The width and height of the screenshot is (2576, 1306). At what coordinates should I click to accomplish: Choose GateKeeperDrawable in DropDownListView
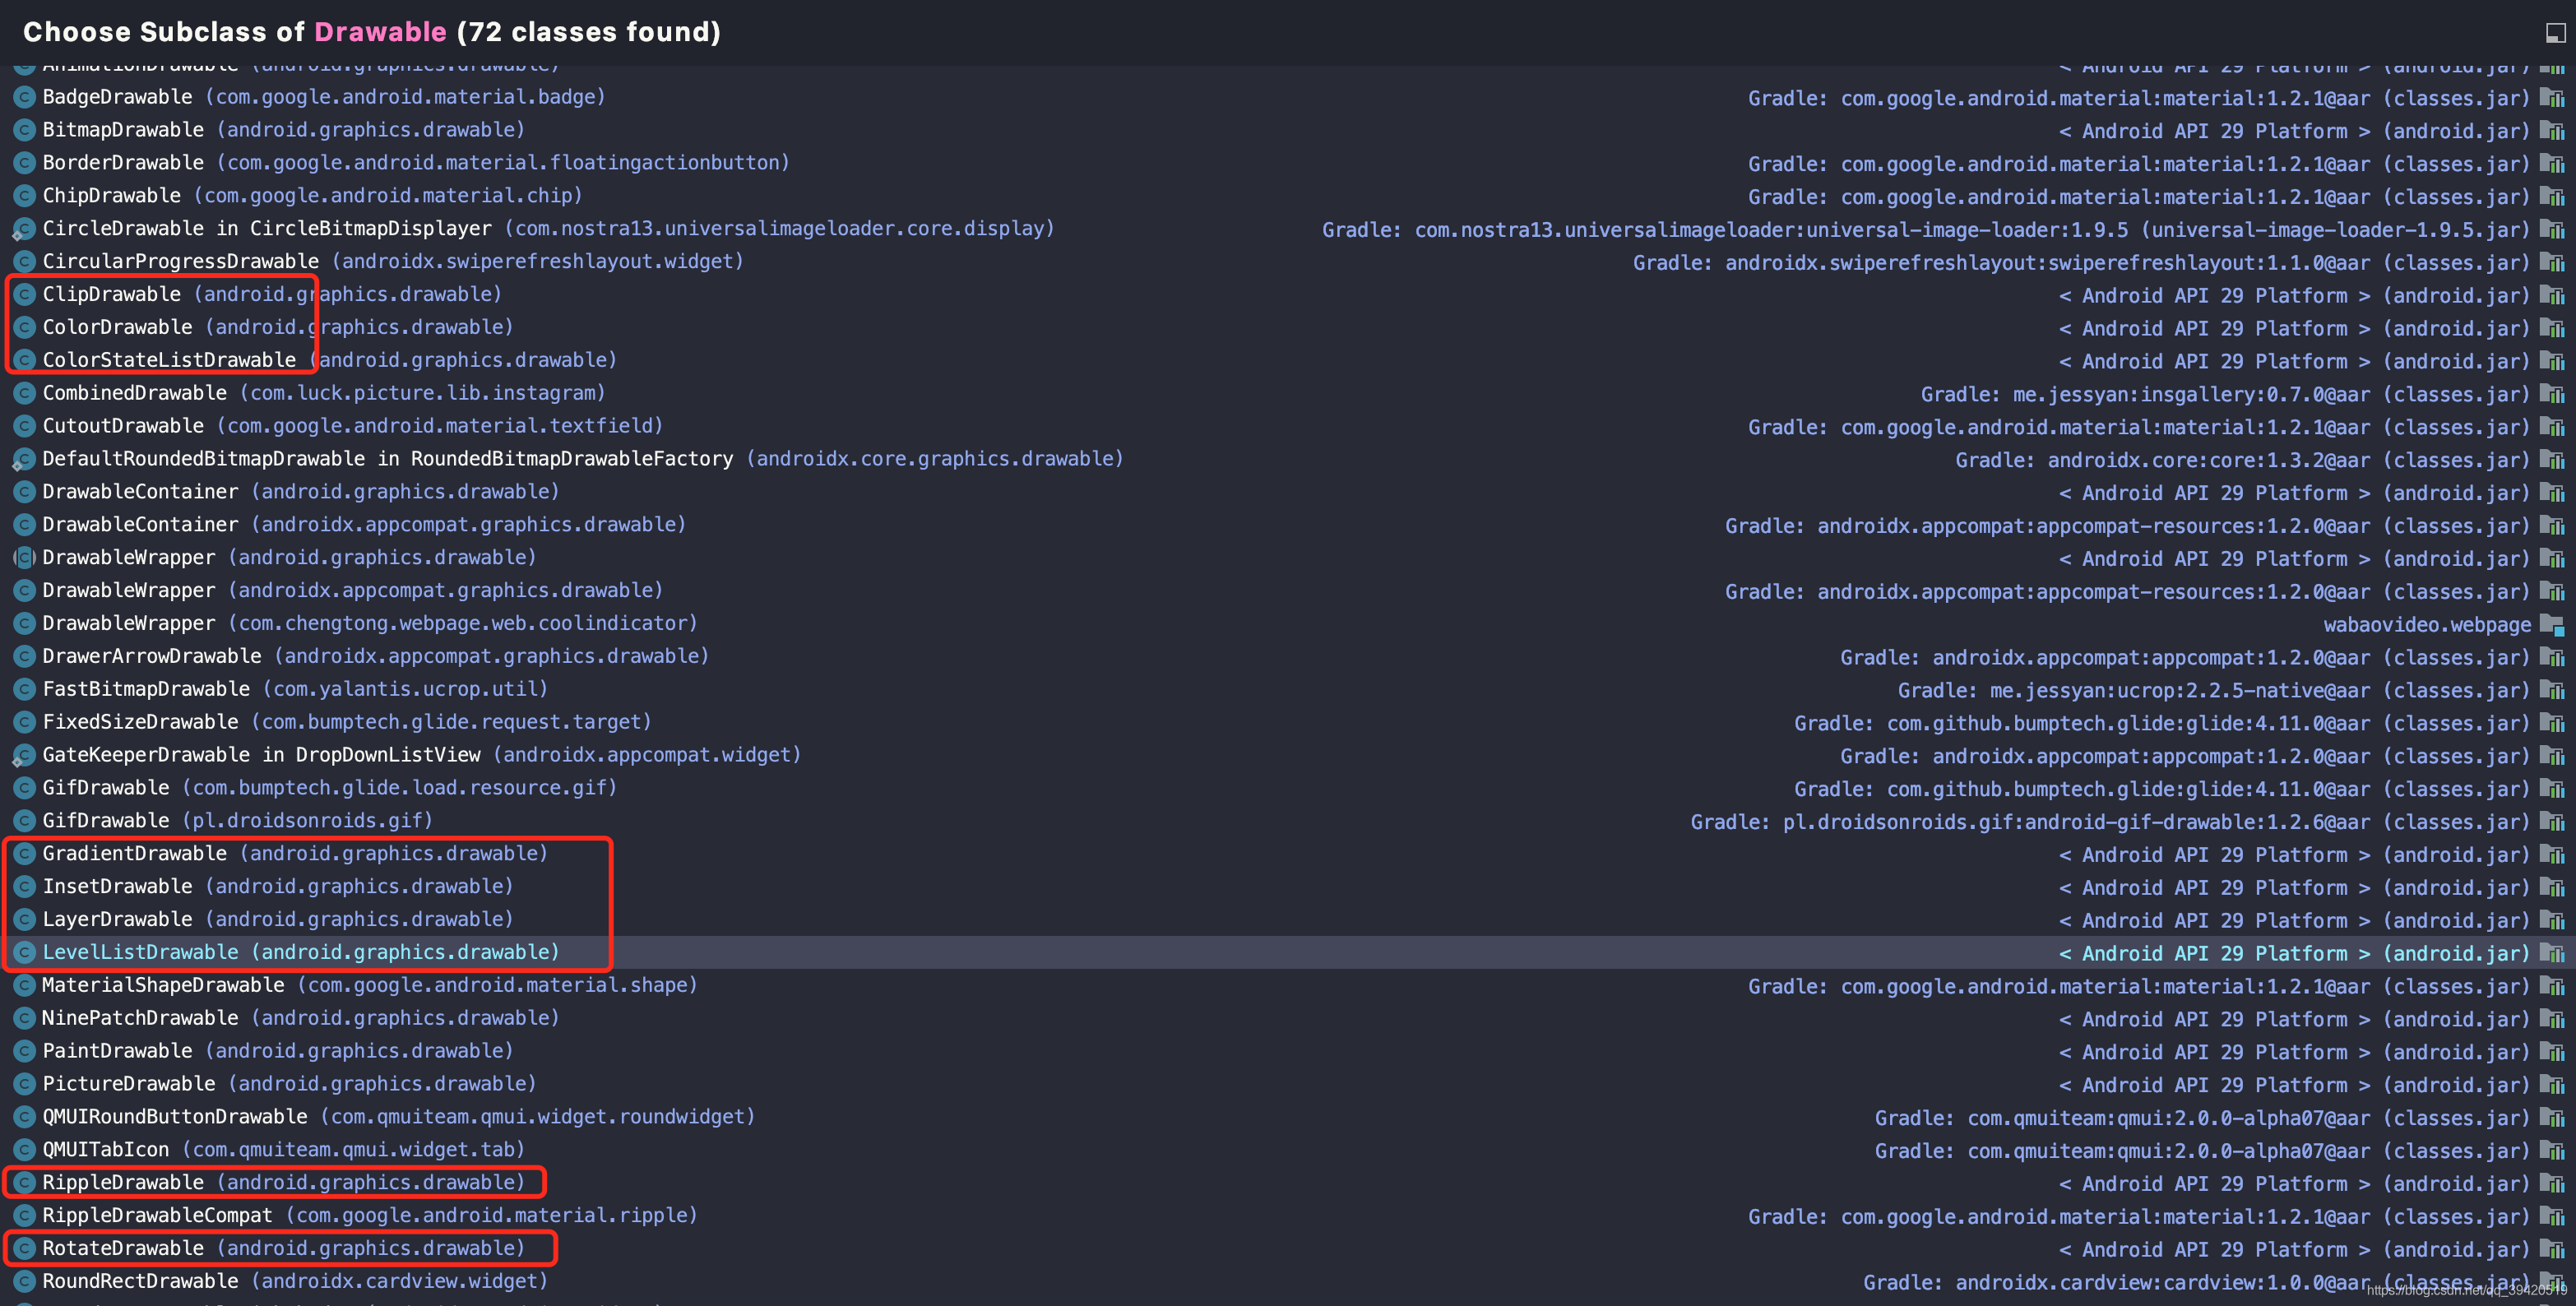[1288, 756]
